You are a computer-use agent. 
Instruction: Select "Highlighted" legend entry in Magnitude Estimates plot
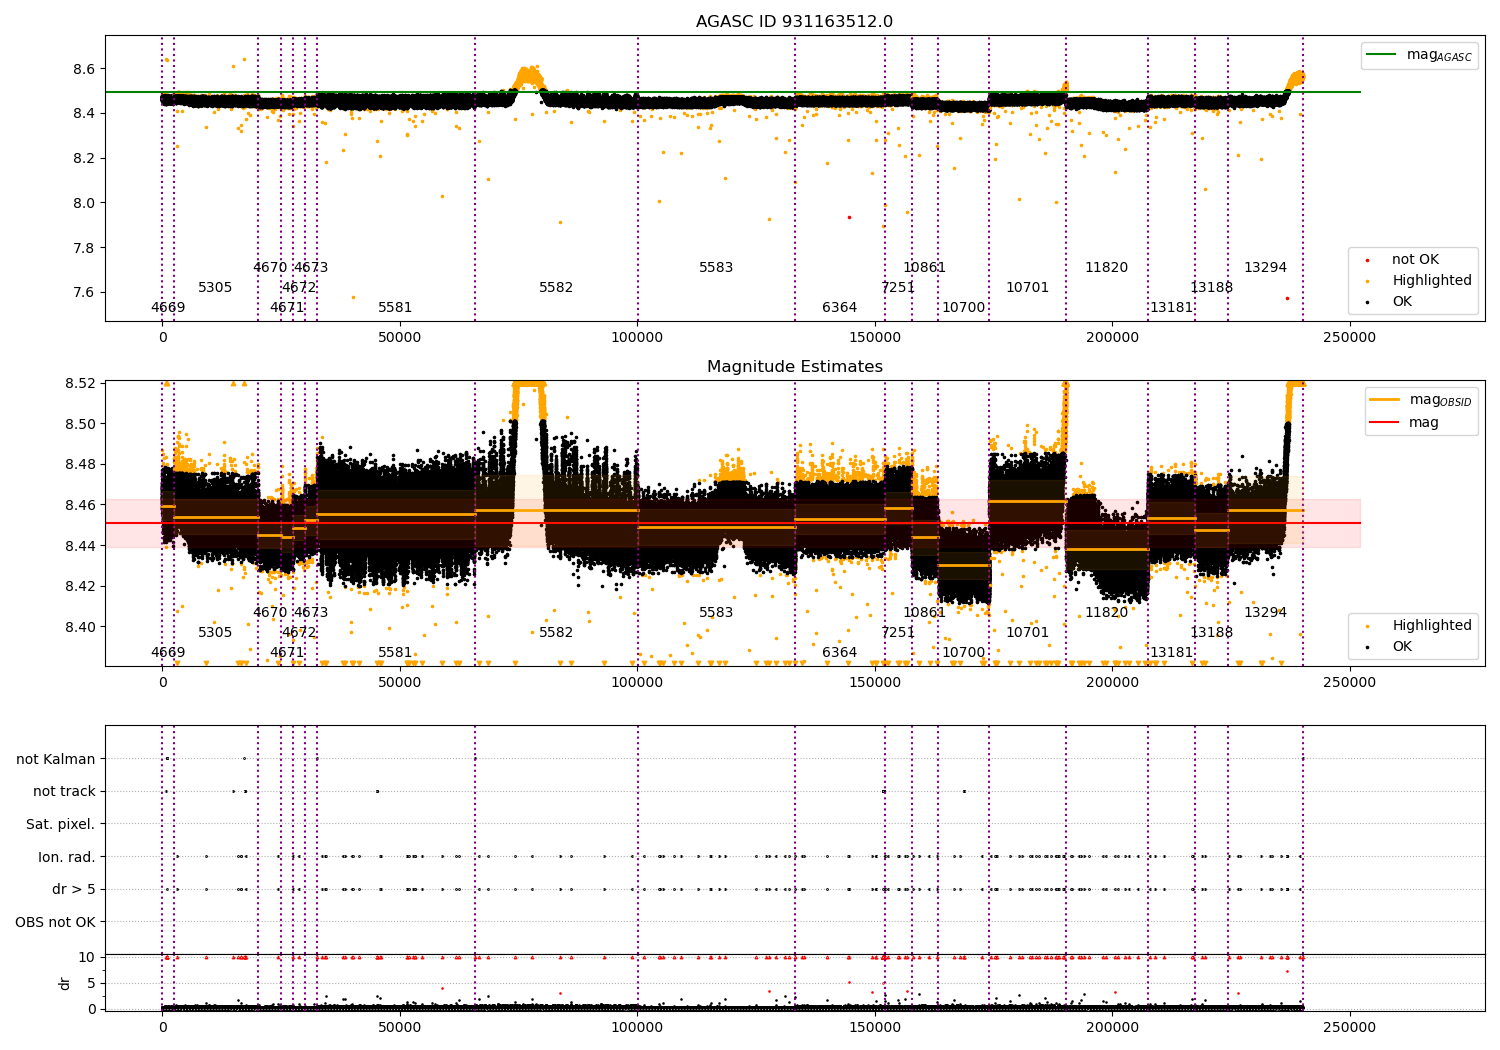tap(1431, 626)
